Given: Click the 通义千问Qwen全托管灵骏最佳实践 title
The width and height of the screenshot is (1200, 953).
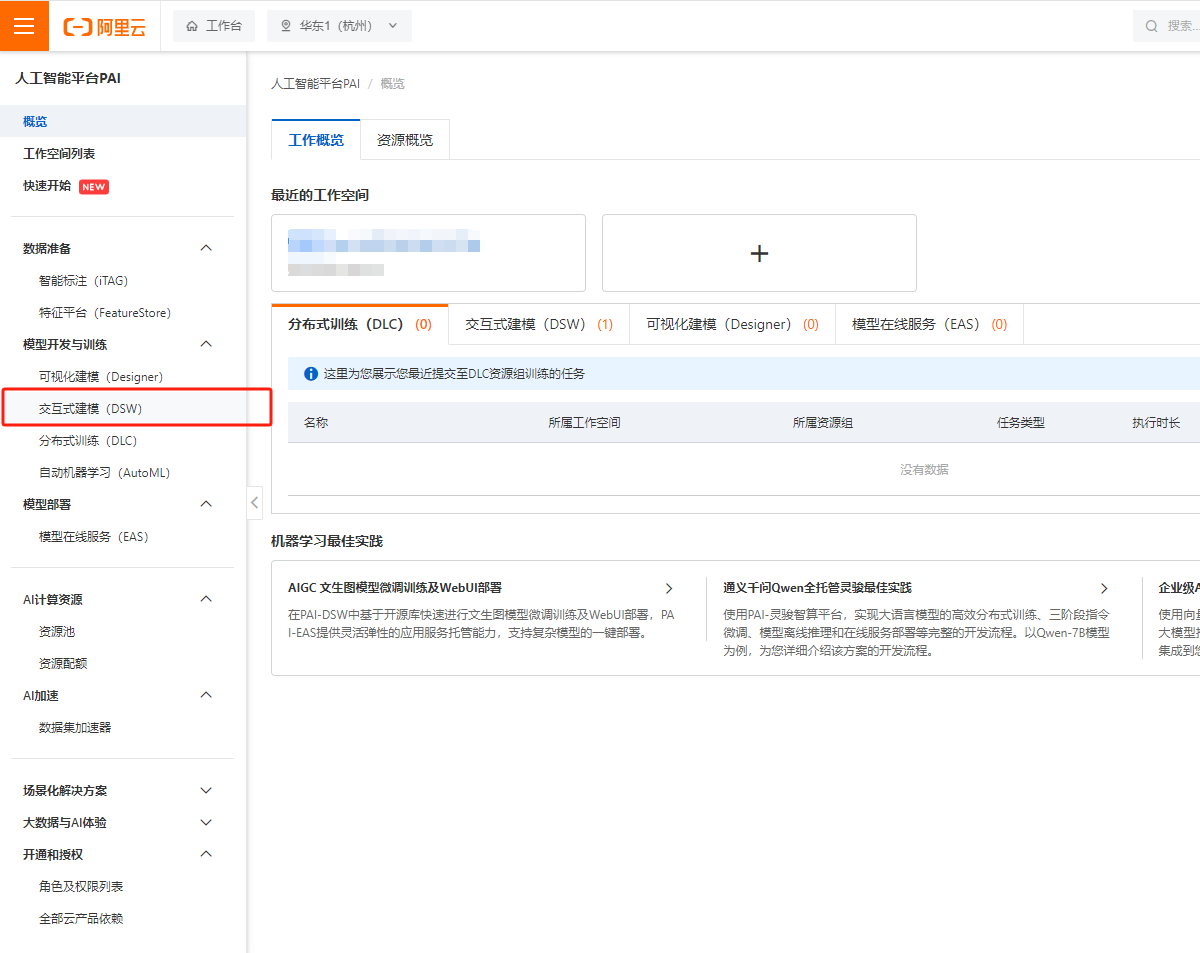Looking at the screenshot, I should tap(817, 588).
